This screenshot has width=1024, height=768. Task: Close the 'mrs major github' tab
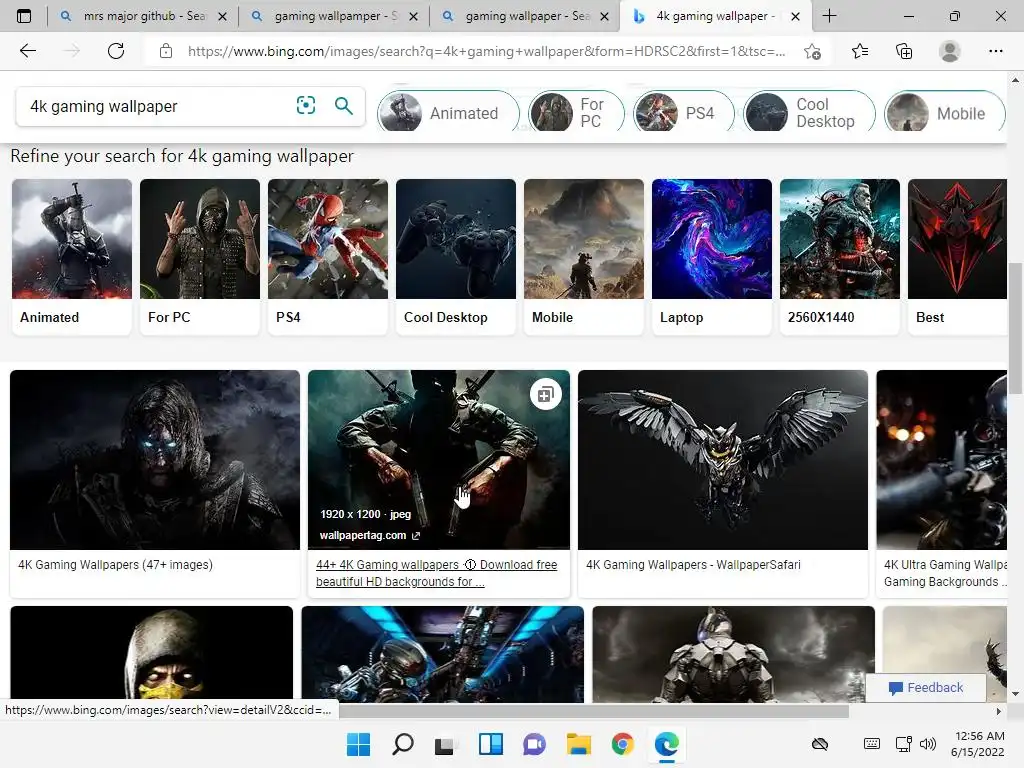point(222,16)
